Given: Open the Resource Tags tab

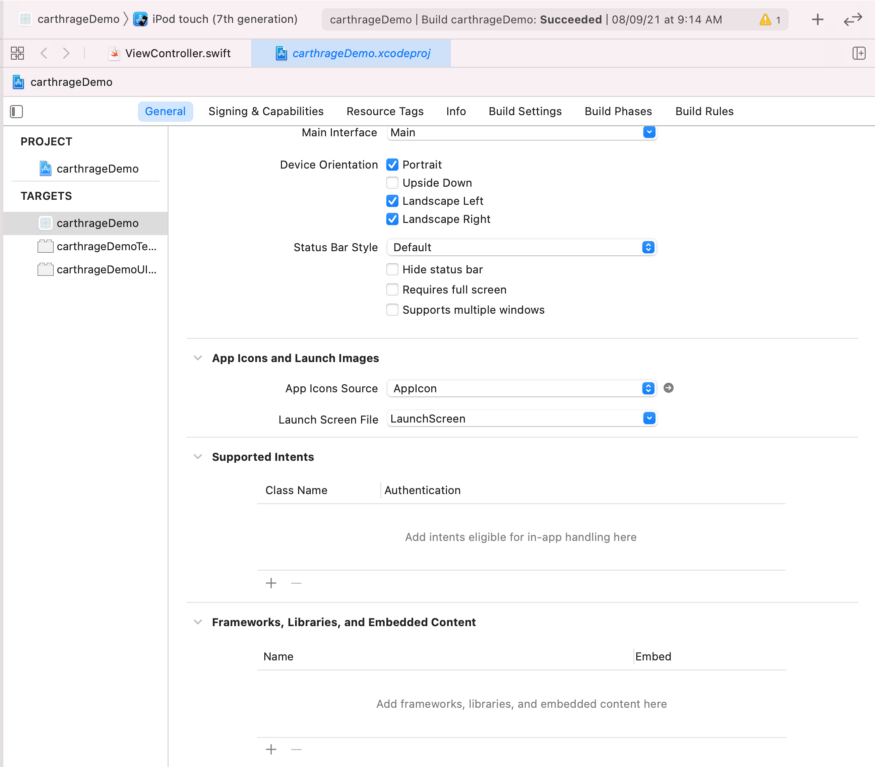Looking at the screenshot, I should click(x=385, y=111).
